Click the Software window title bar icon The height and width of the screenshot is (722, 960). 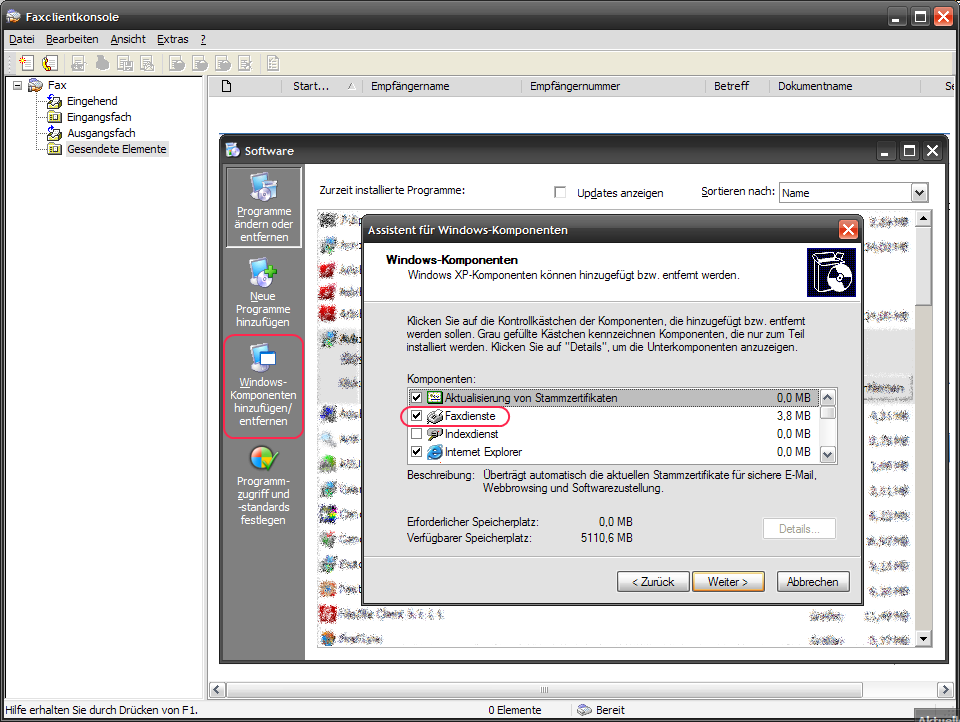[233, 150]
